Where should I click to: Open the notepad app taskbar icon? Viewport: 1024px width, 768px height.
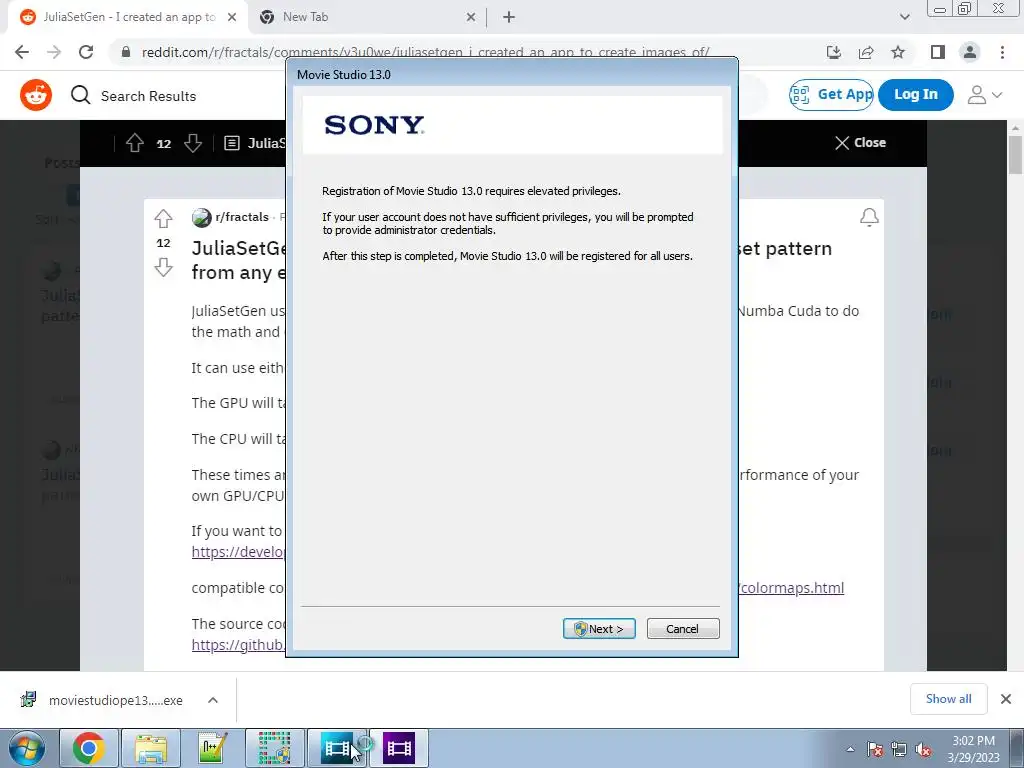click(x=212, y=748)
